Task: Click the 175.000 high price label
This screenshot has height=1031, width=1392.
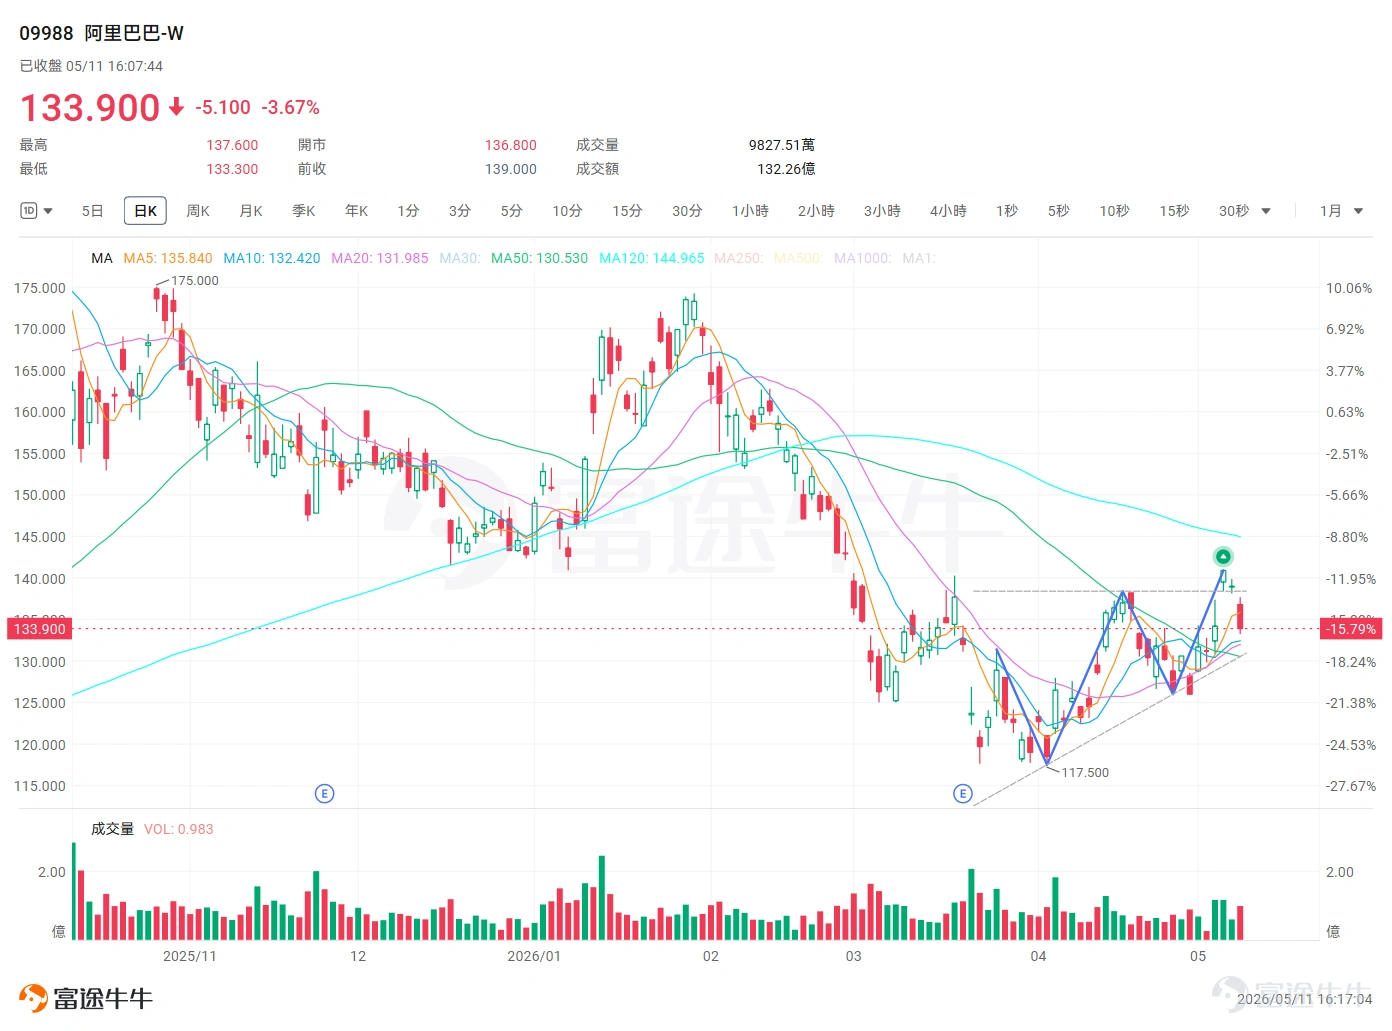Action: tap(195, 281)
